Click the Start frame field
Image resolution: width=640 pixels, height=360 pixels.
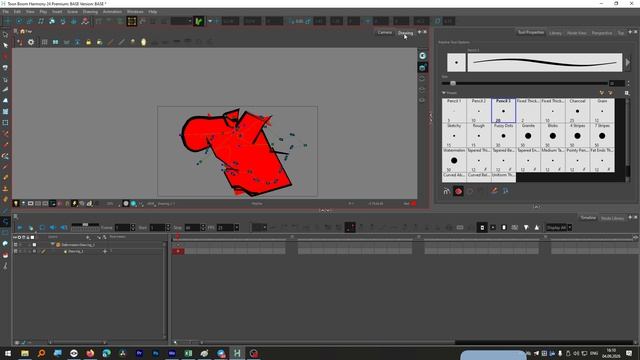coord(157,227)
